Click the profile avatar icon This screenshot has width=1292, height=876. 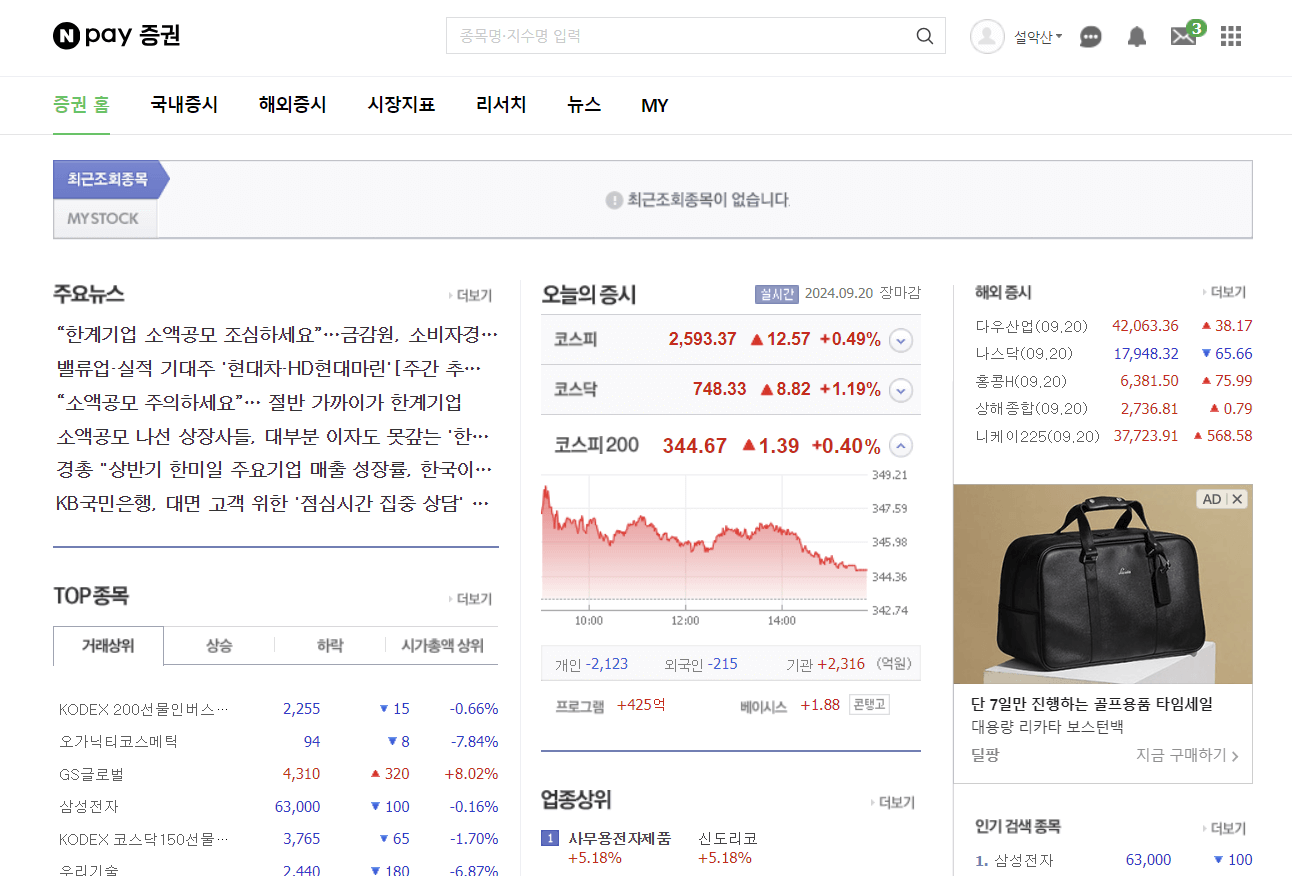point(986,36)
